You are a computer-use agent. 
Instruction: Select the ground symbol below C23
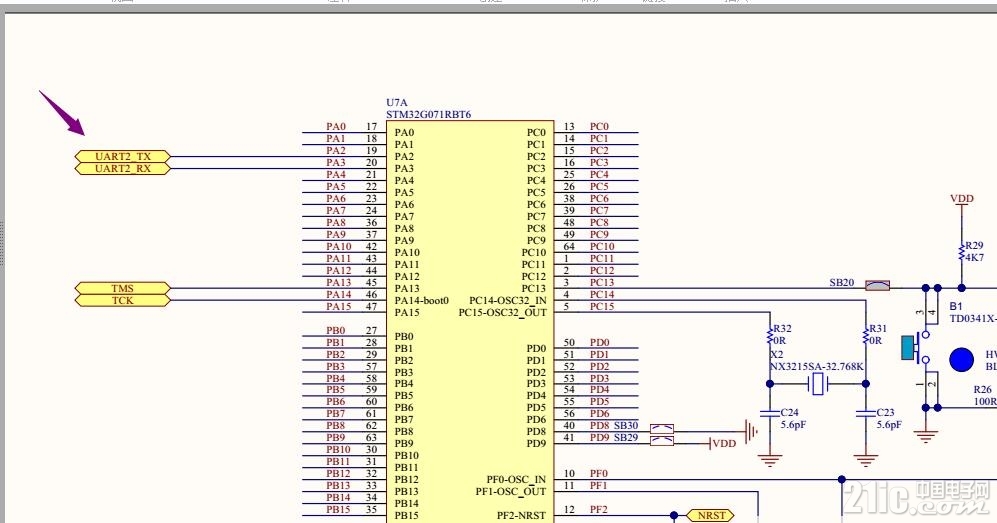pos(866,460)
